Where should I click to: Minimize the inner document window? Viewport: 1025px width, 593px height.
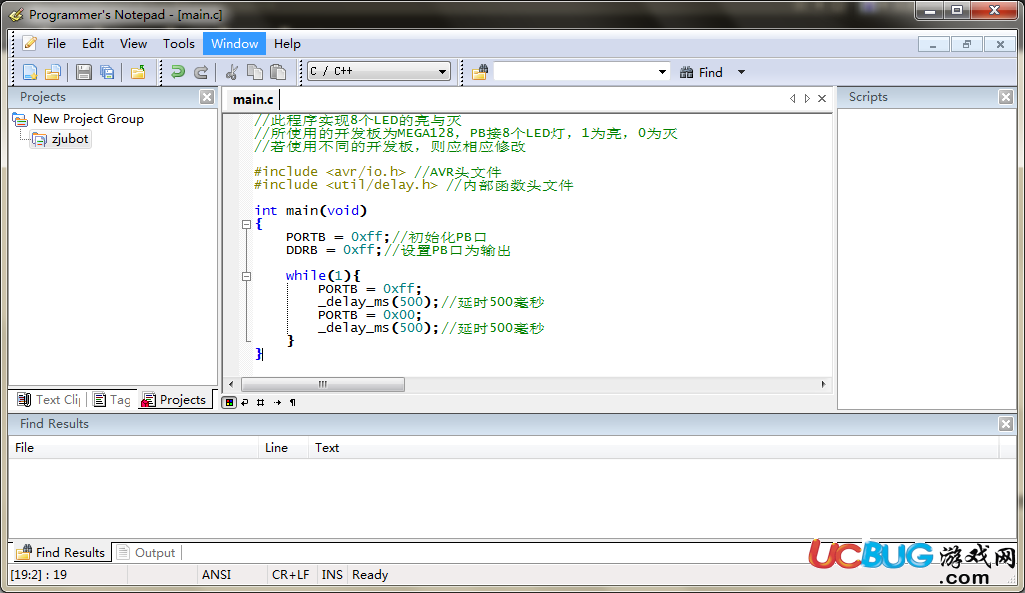[x=933, y=44]
